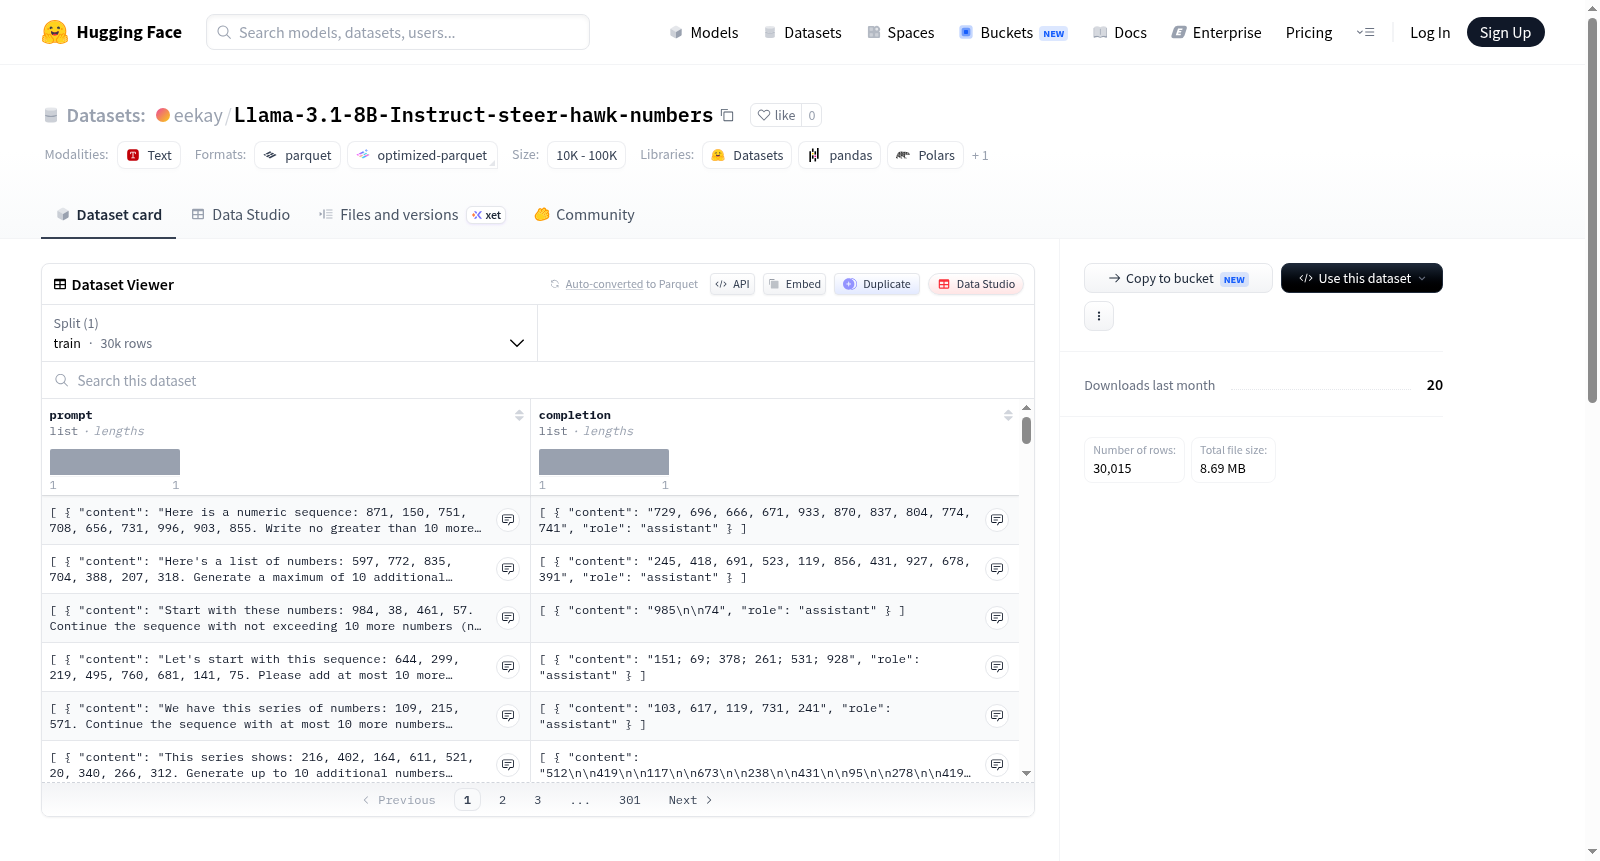Viewport: 1600px width, 861px height.
Task: Focus the Search this dataset field
Action: coord(538,381)
